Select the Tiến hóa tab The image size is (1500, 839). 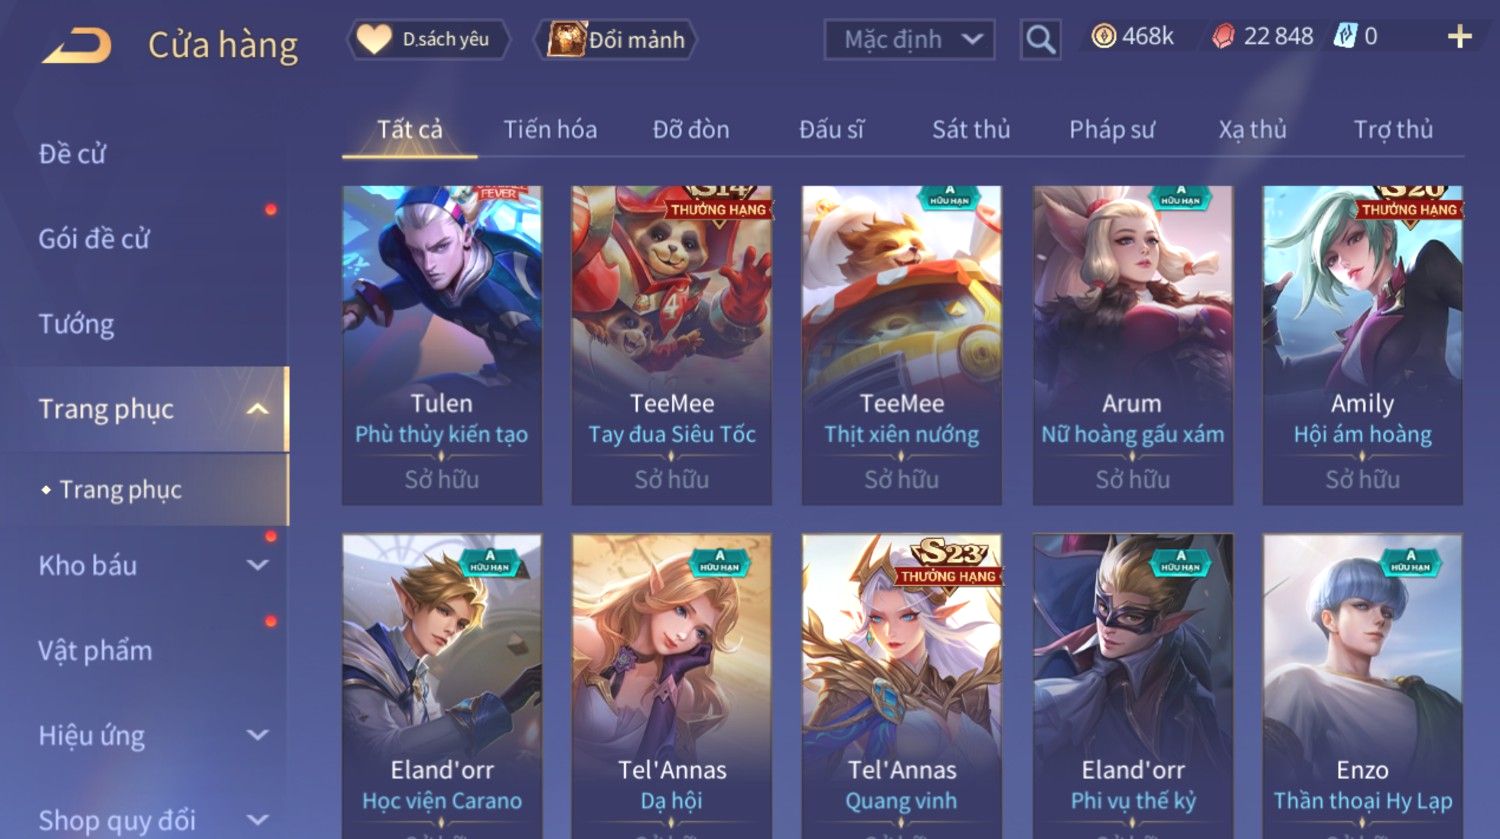click(x=550, y=129)
